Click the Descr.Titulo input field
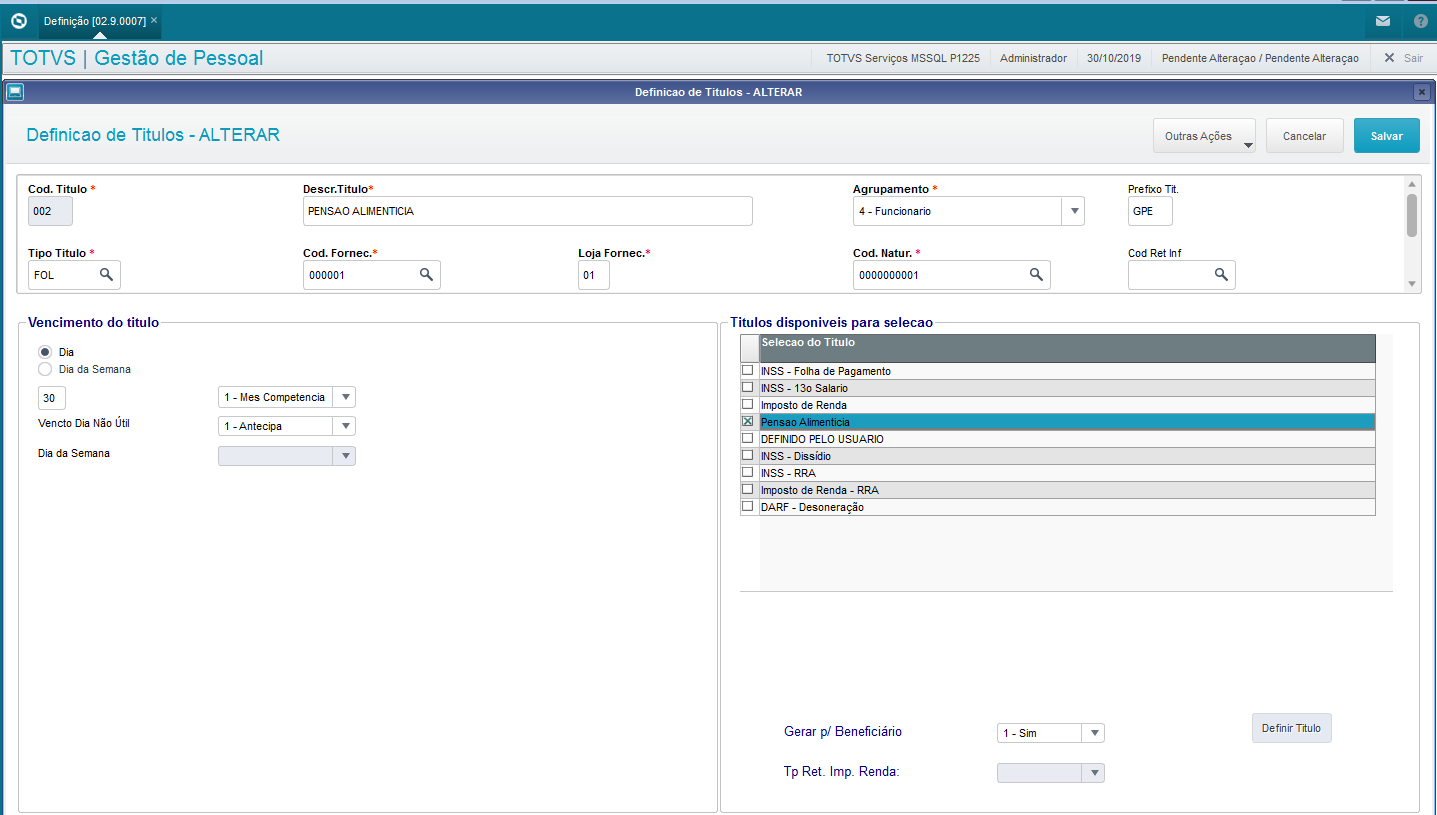1437x815 pixels. point(527,211)
